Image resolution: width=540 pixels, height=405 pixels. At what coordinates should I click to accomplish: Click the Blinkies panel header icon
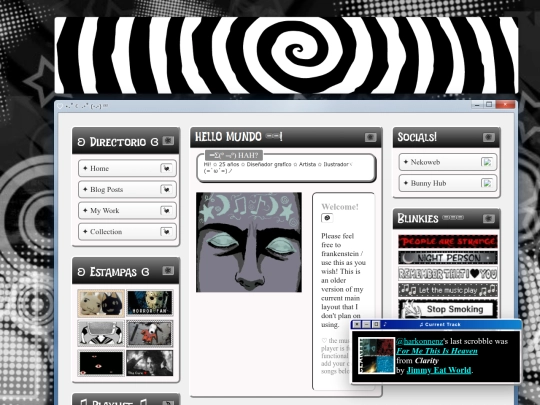point(489,219)
